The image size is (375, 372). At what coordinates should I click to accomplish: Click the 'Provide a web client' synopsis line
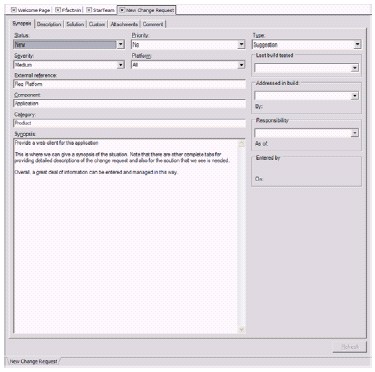click(57, 143)
